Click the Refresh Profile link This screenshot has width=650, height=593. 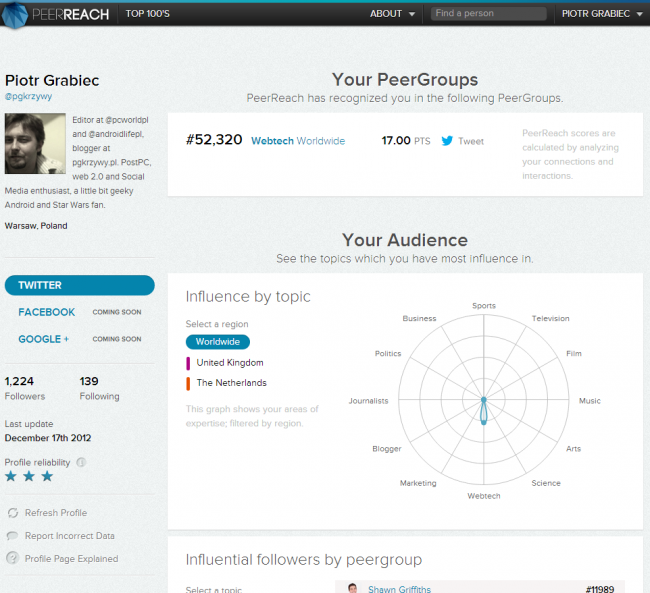coord(56,513)
